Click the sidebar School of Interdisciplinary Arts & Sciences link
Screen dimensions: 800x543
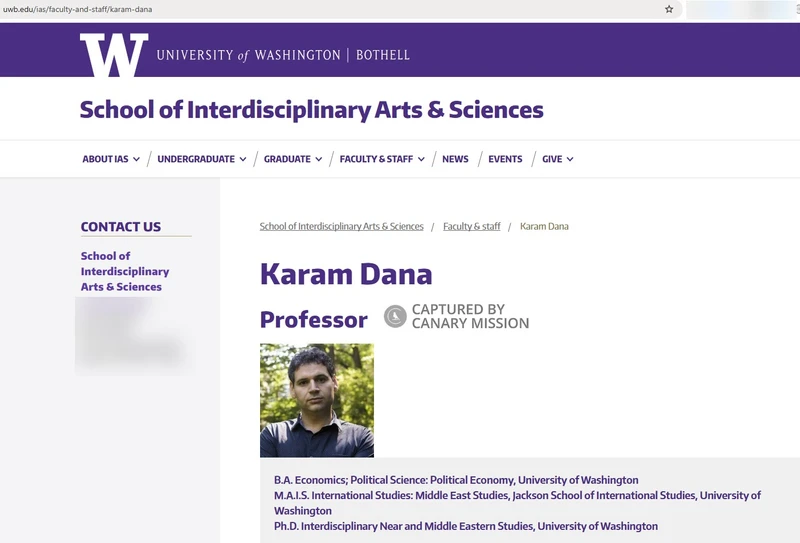tap(125, 271)
